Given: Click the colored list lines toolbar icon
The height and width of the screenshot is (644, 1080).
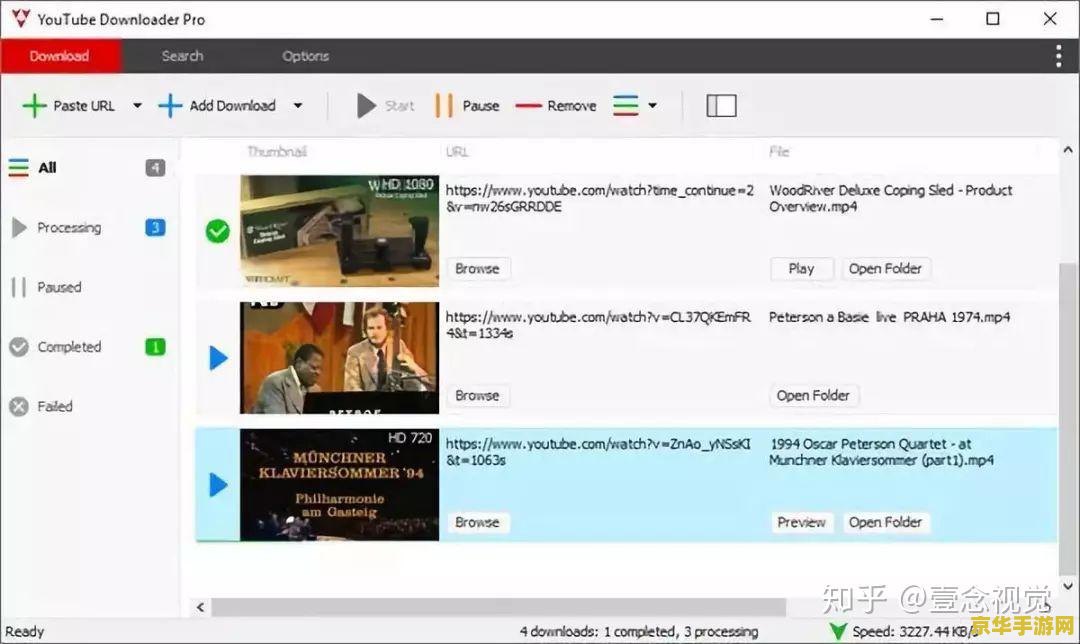Looking at the screenshot, I should click(625, 105).
